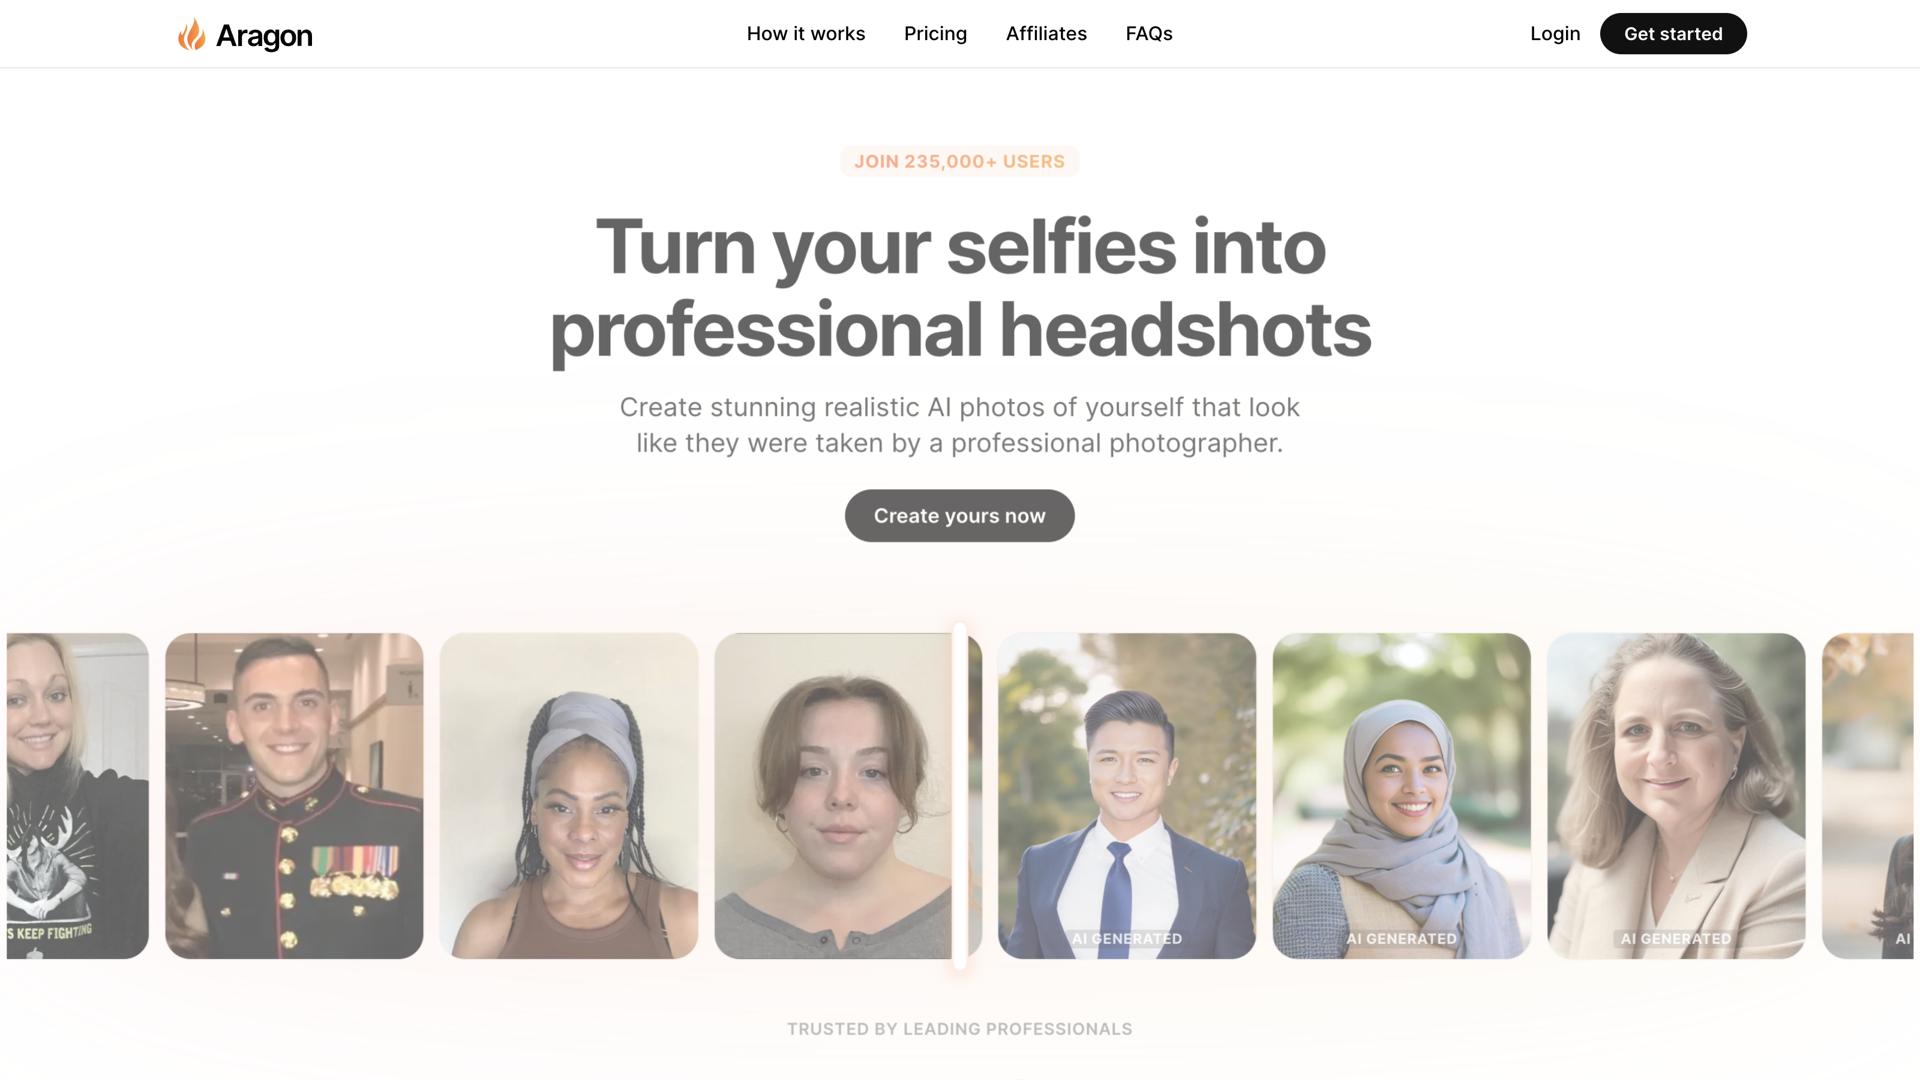View the AI generated man in suit

click(1127, 796)
